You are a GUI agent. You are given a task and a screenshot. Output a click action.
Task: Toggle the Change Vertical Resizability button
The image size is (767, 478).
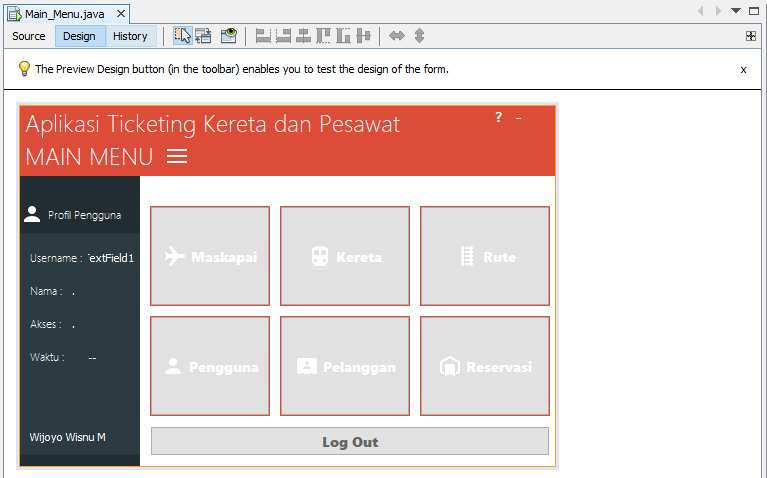(x=419, y=36)
